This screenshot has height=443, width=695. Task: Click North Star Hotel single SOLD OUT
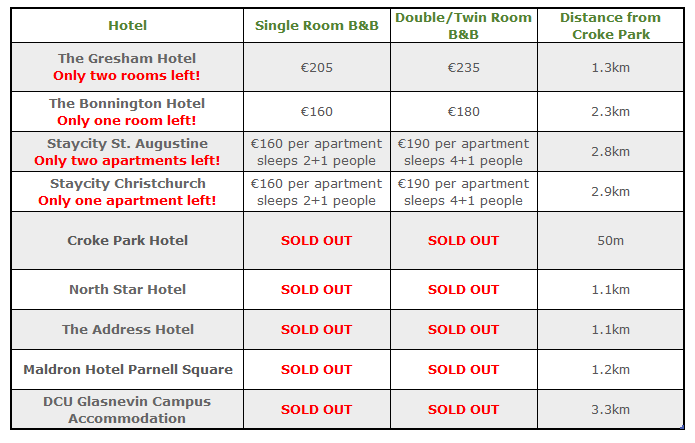pyautogui.click(x=316, y=290)
